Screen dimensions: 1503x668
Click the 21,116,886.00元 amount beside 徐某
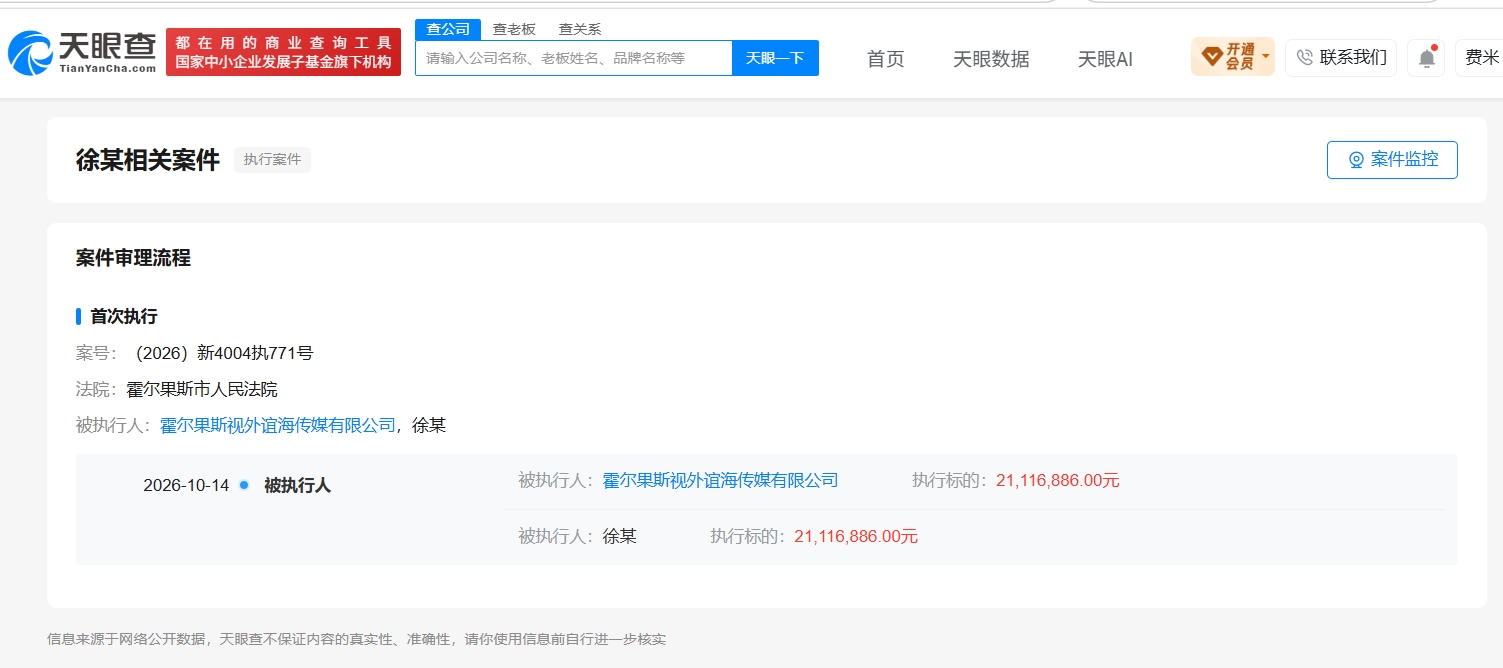856,536
